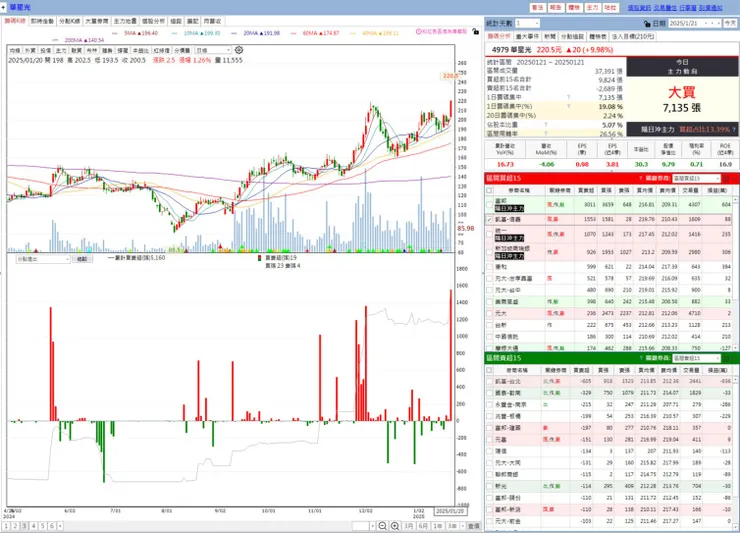
Task: Tick the 國泰-敦南 row checkbox
Action: pyautogui.click(x=489, y=393)
